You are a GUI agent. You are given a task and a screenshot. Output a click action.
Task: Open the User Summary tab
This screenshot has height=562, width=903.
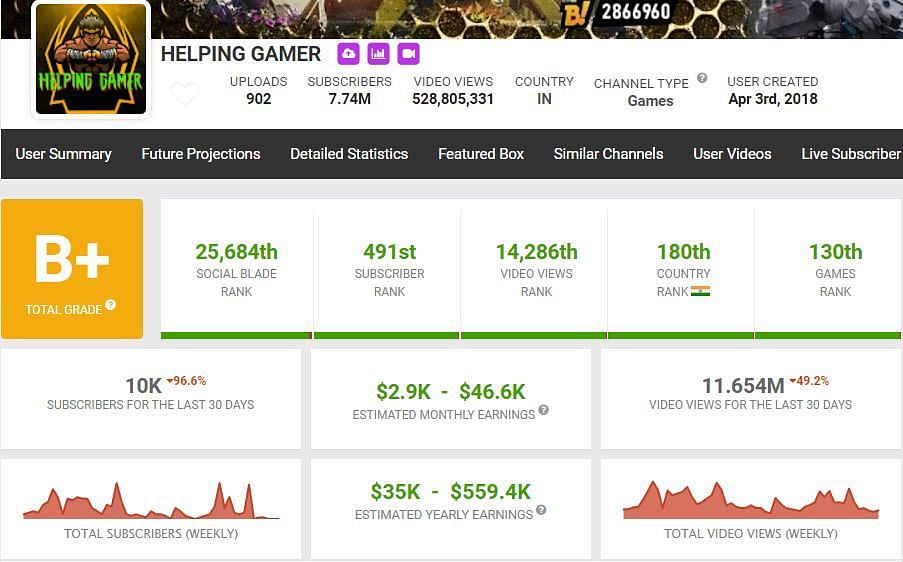click(63, 154)
